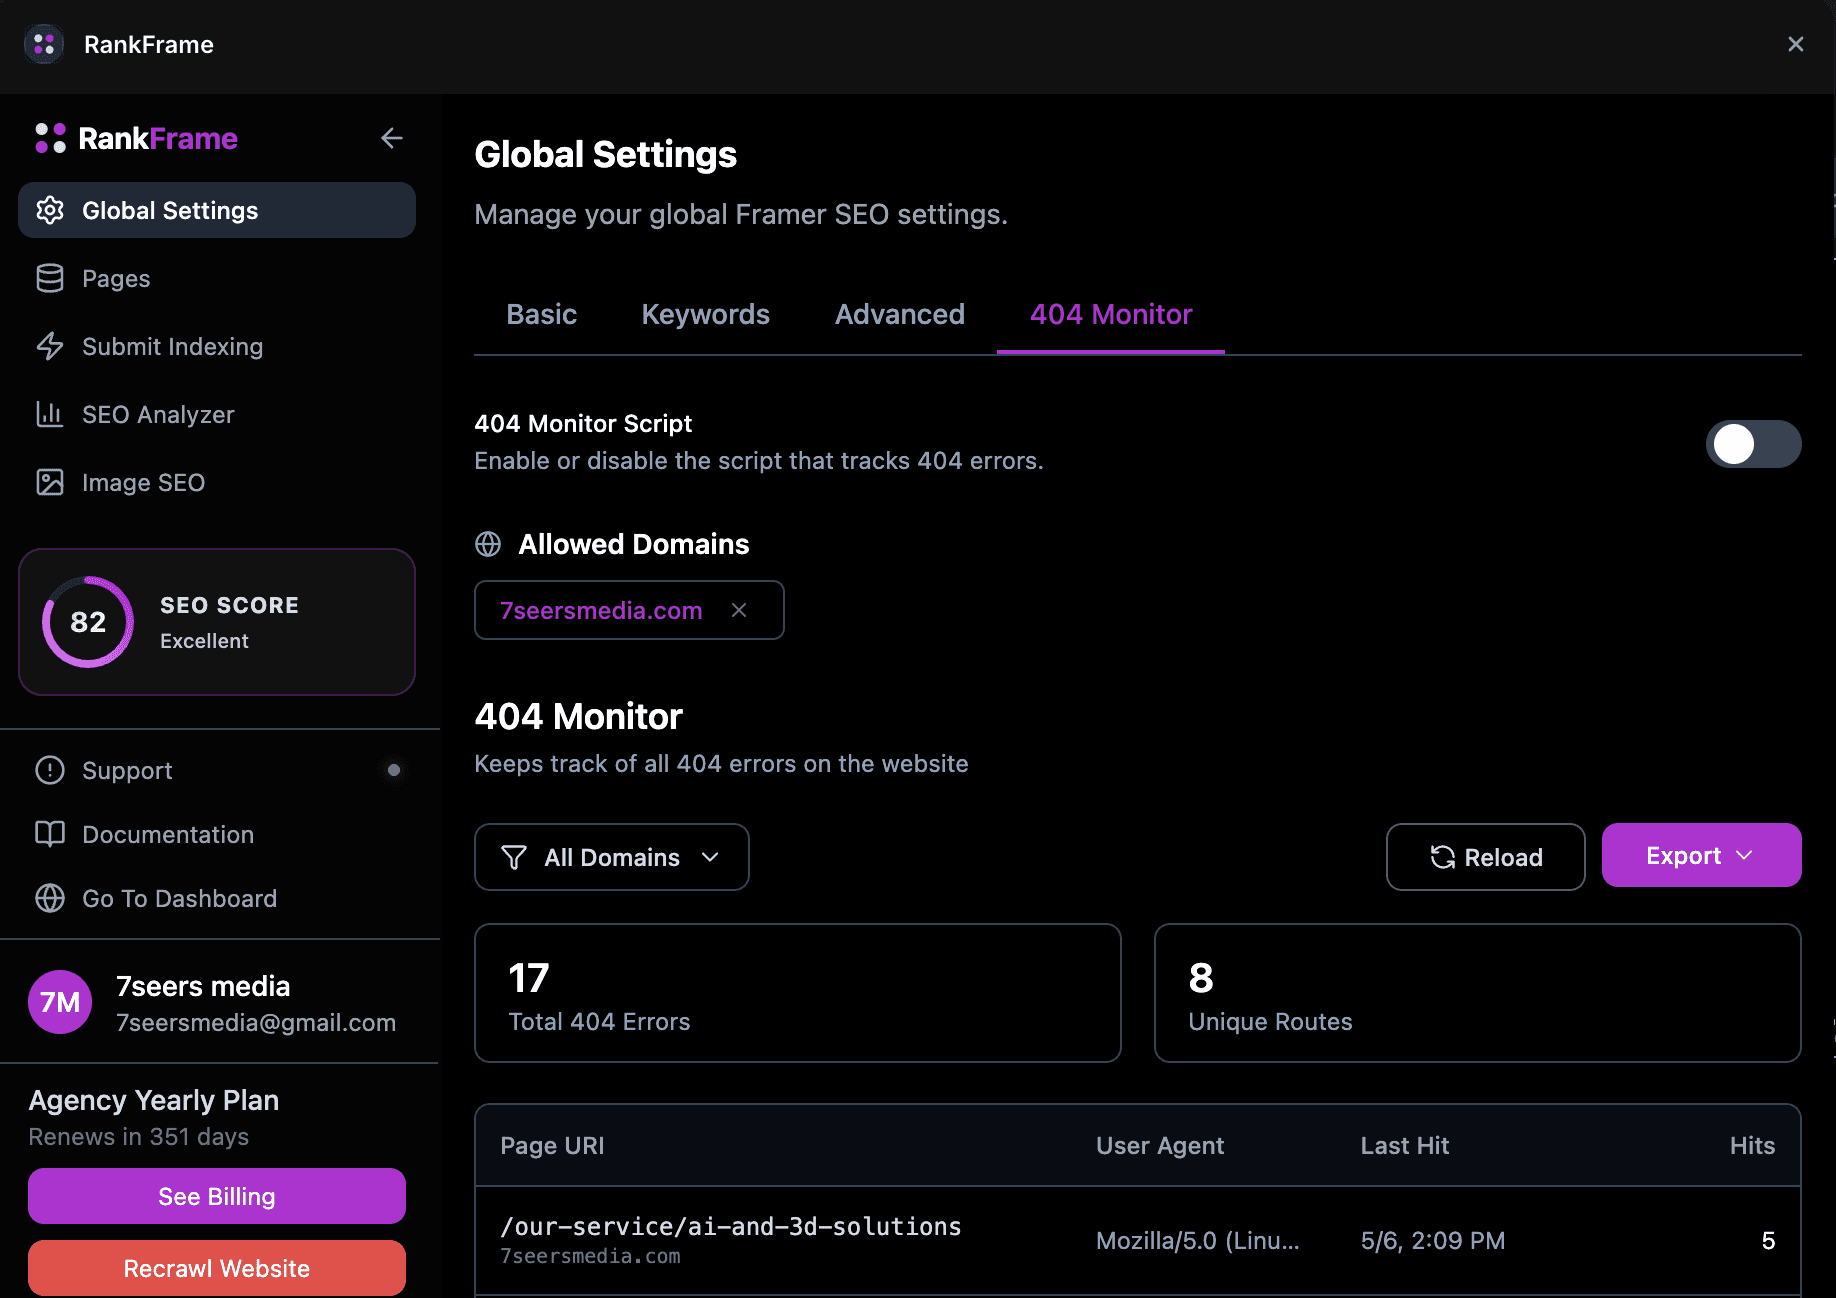Click the Total 404 Errors card

pyautogui.click(x=798, y=993)
